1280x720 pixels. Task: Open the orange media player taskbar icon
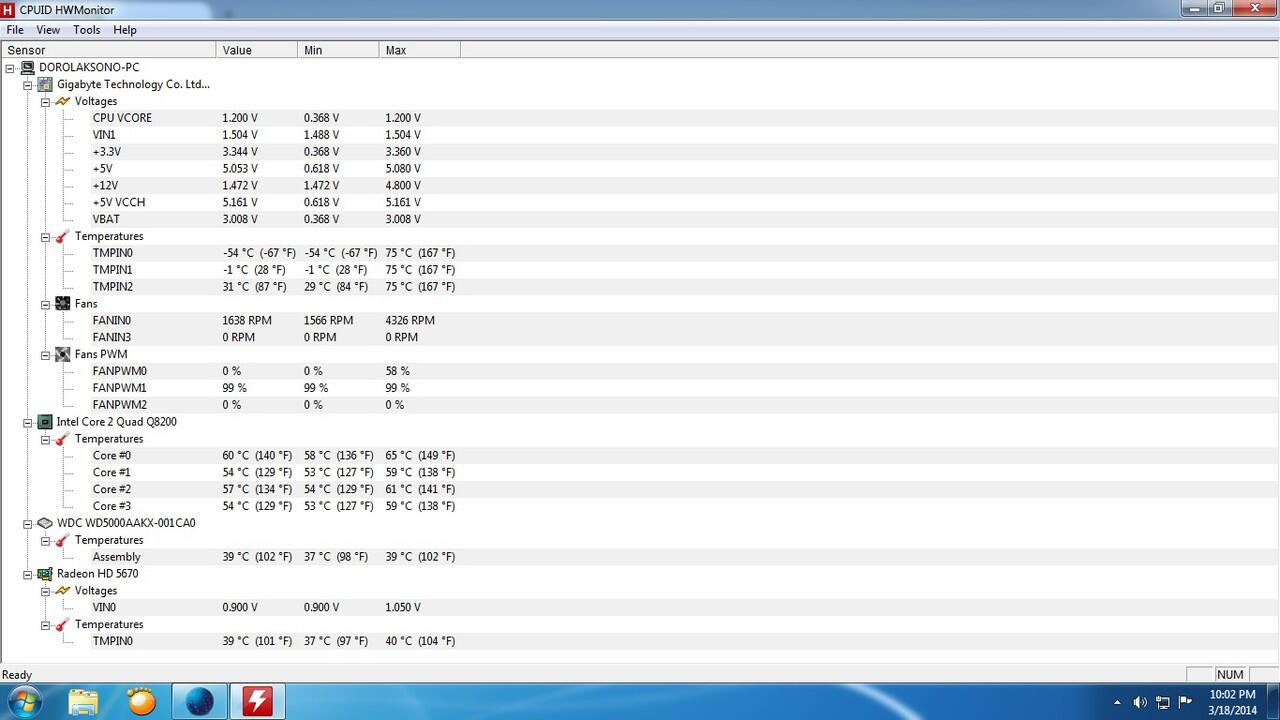tap(142, 701)
